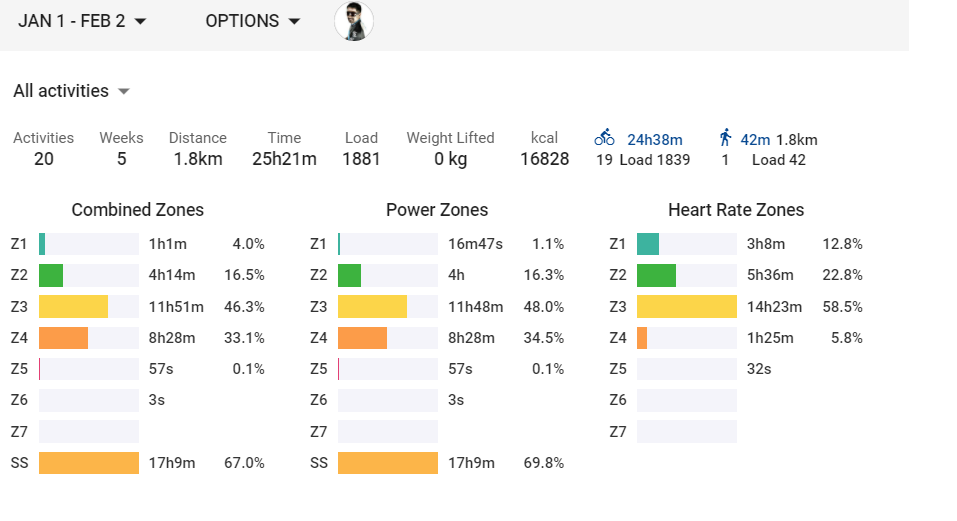Screen dimensions: 957x521
Task: Click the 42m walking time link
Action: 755,140
